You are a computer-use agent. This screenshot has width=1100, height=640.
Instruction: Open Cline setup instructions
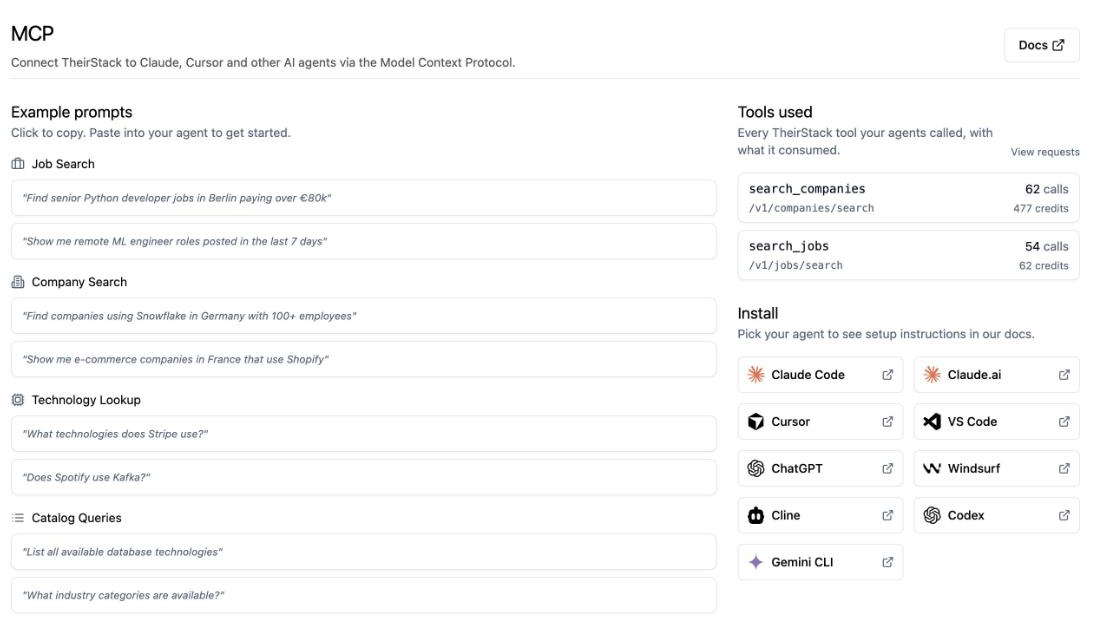coord(820,515)
